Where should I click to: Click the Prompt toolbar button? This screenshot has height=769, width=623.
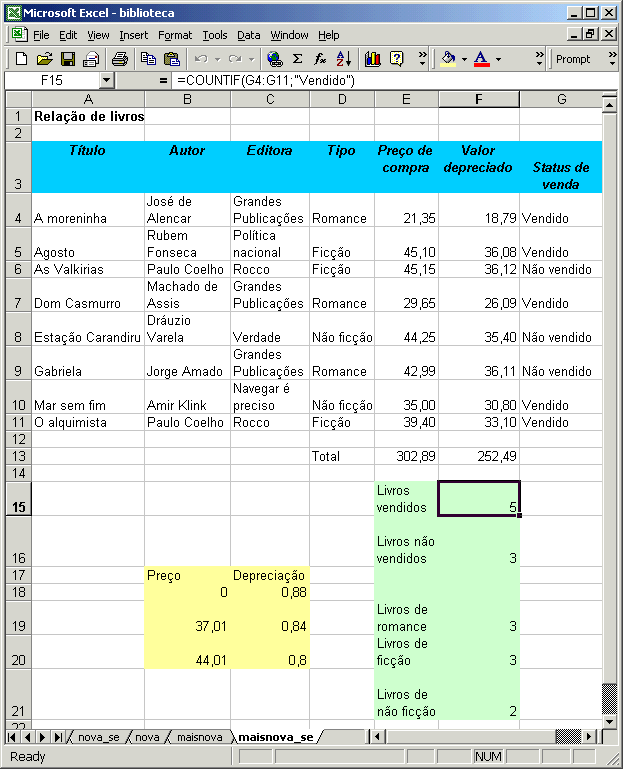point(573,59)
